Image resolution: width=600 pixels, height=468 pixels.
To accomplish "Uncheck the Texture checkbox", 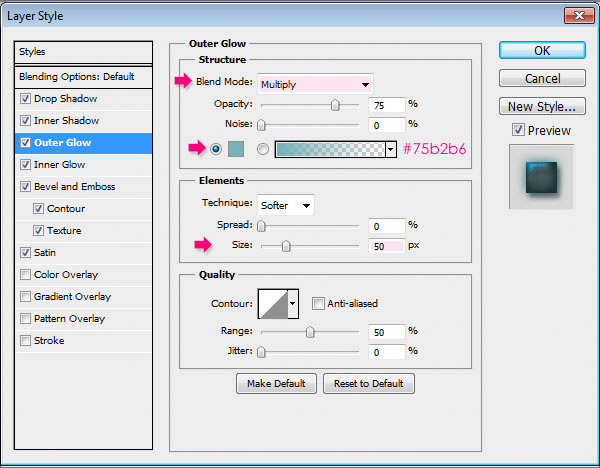I will pos(38,231).
